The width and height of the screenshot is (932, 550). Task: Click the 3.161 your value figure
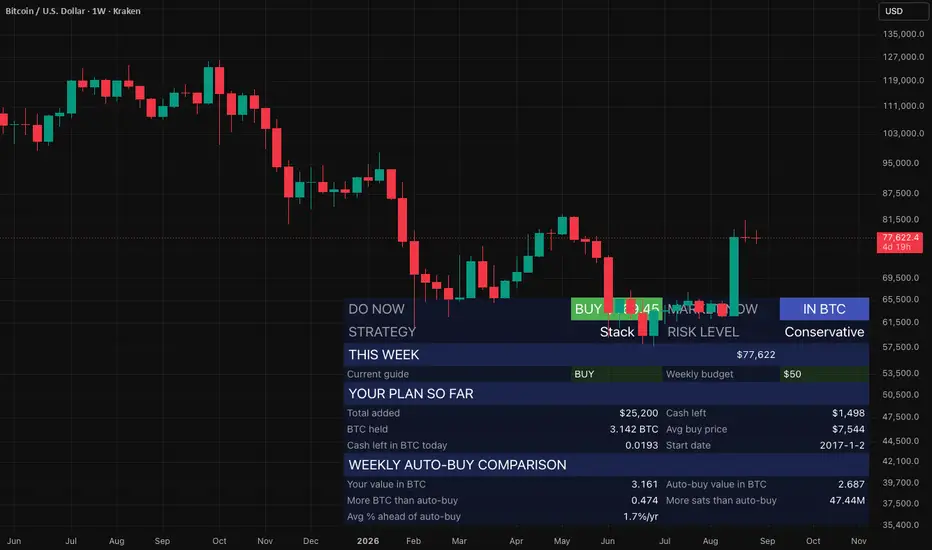coord(645,485)
